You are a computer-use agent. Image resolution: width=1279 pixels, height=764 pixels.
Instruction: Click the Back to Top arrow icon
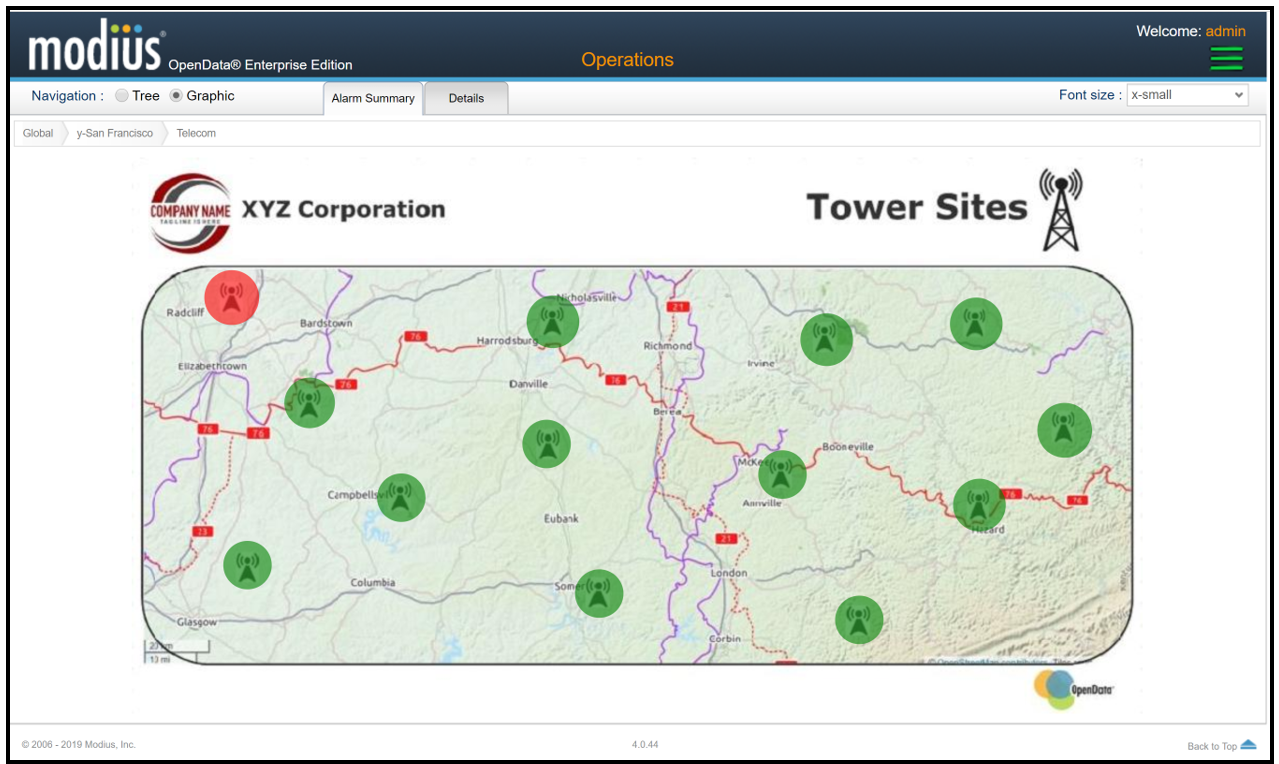coord(1248,745)
